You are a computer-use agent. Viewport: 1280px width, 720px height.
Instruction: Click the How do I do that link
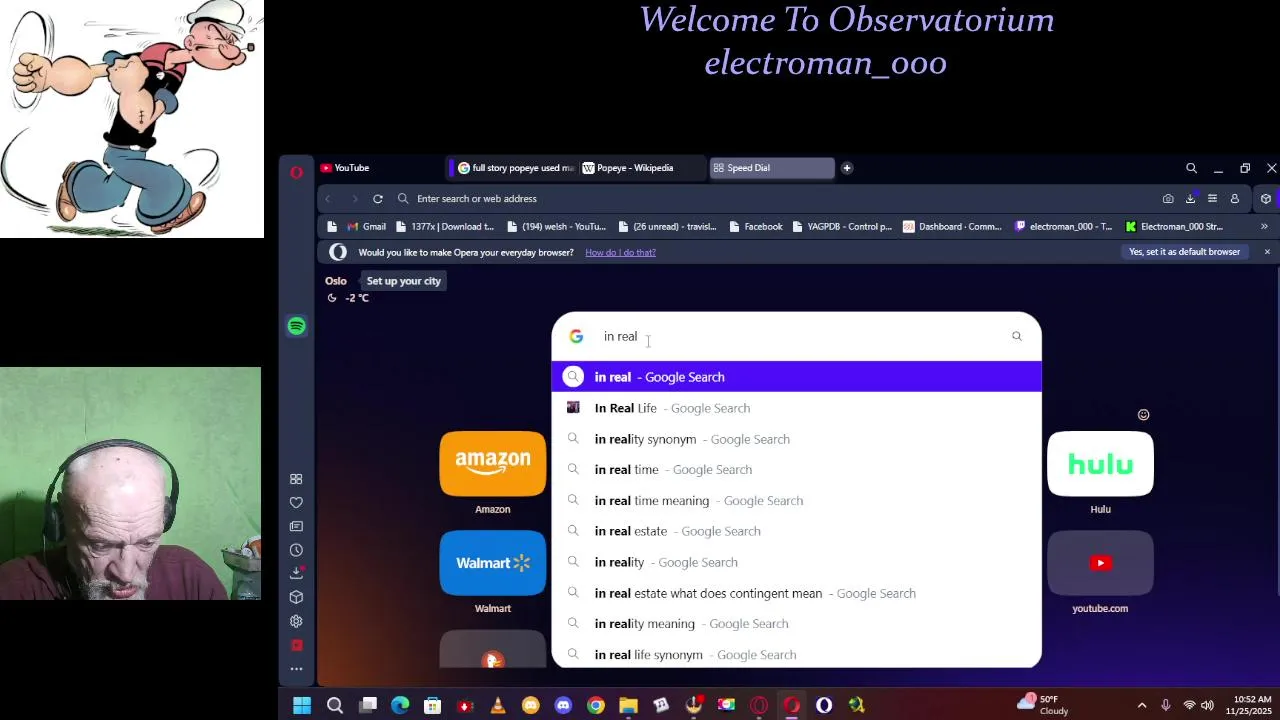point(620,252)
